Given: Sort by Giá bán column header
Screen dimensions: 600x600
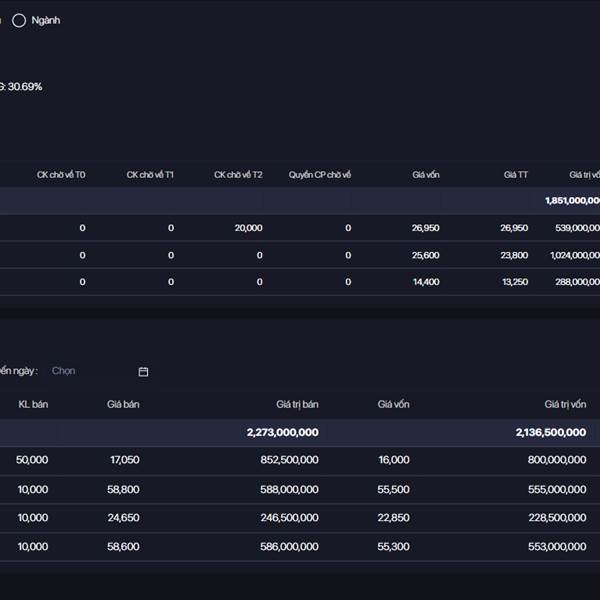Looking at the screenshot, I should click(x=123, y=405).
